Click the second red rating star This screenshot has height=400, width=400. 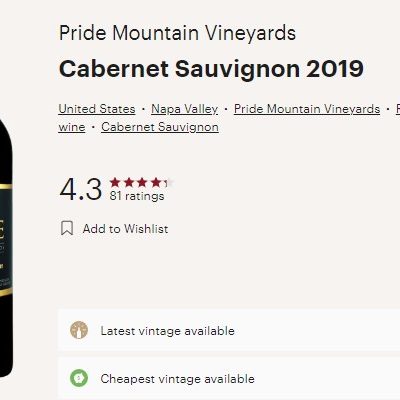[129, 182]
